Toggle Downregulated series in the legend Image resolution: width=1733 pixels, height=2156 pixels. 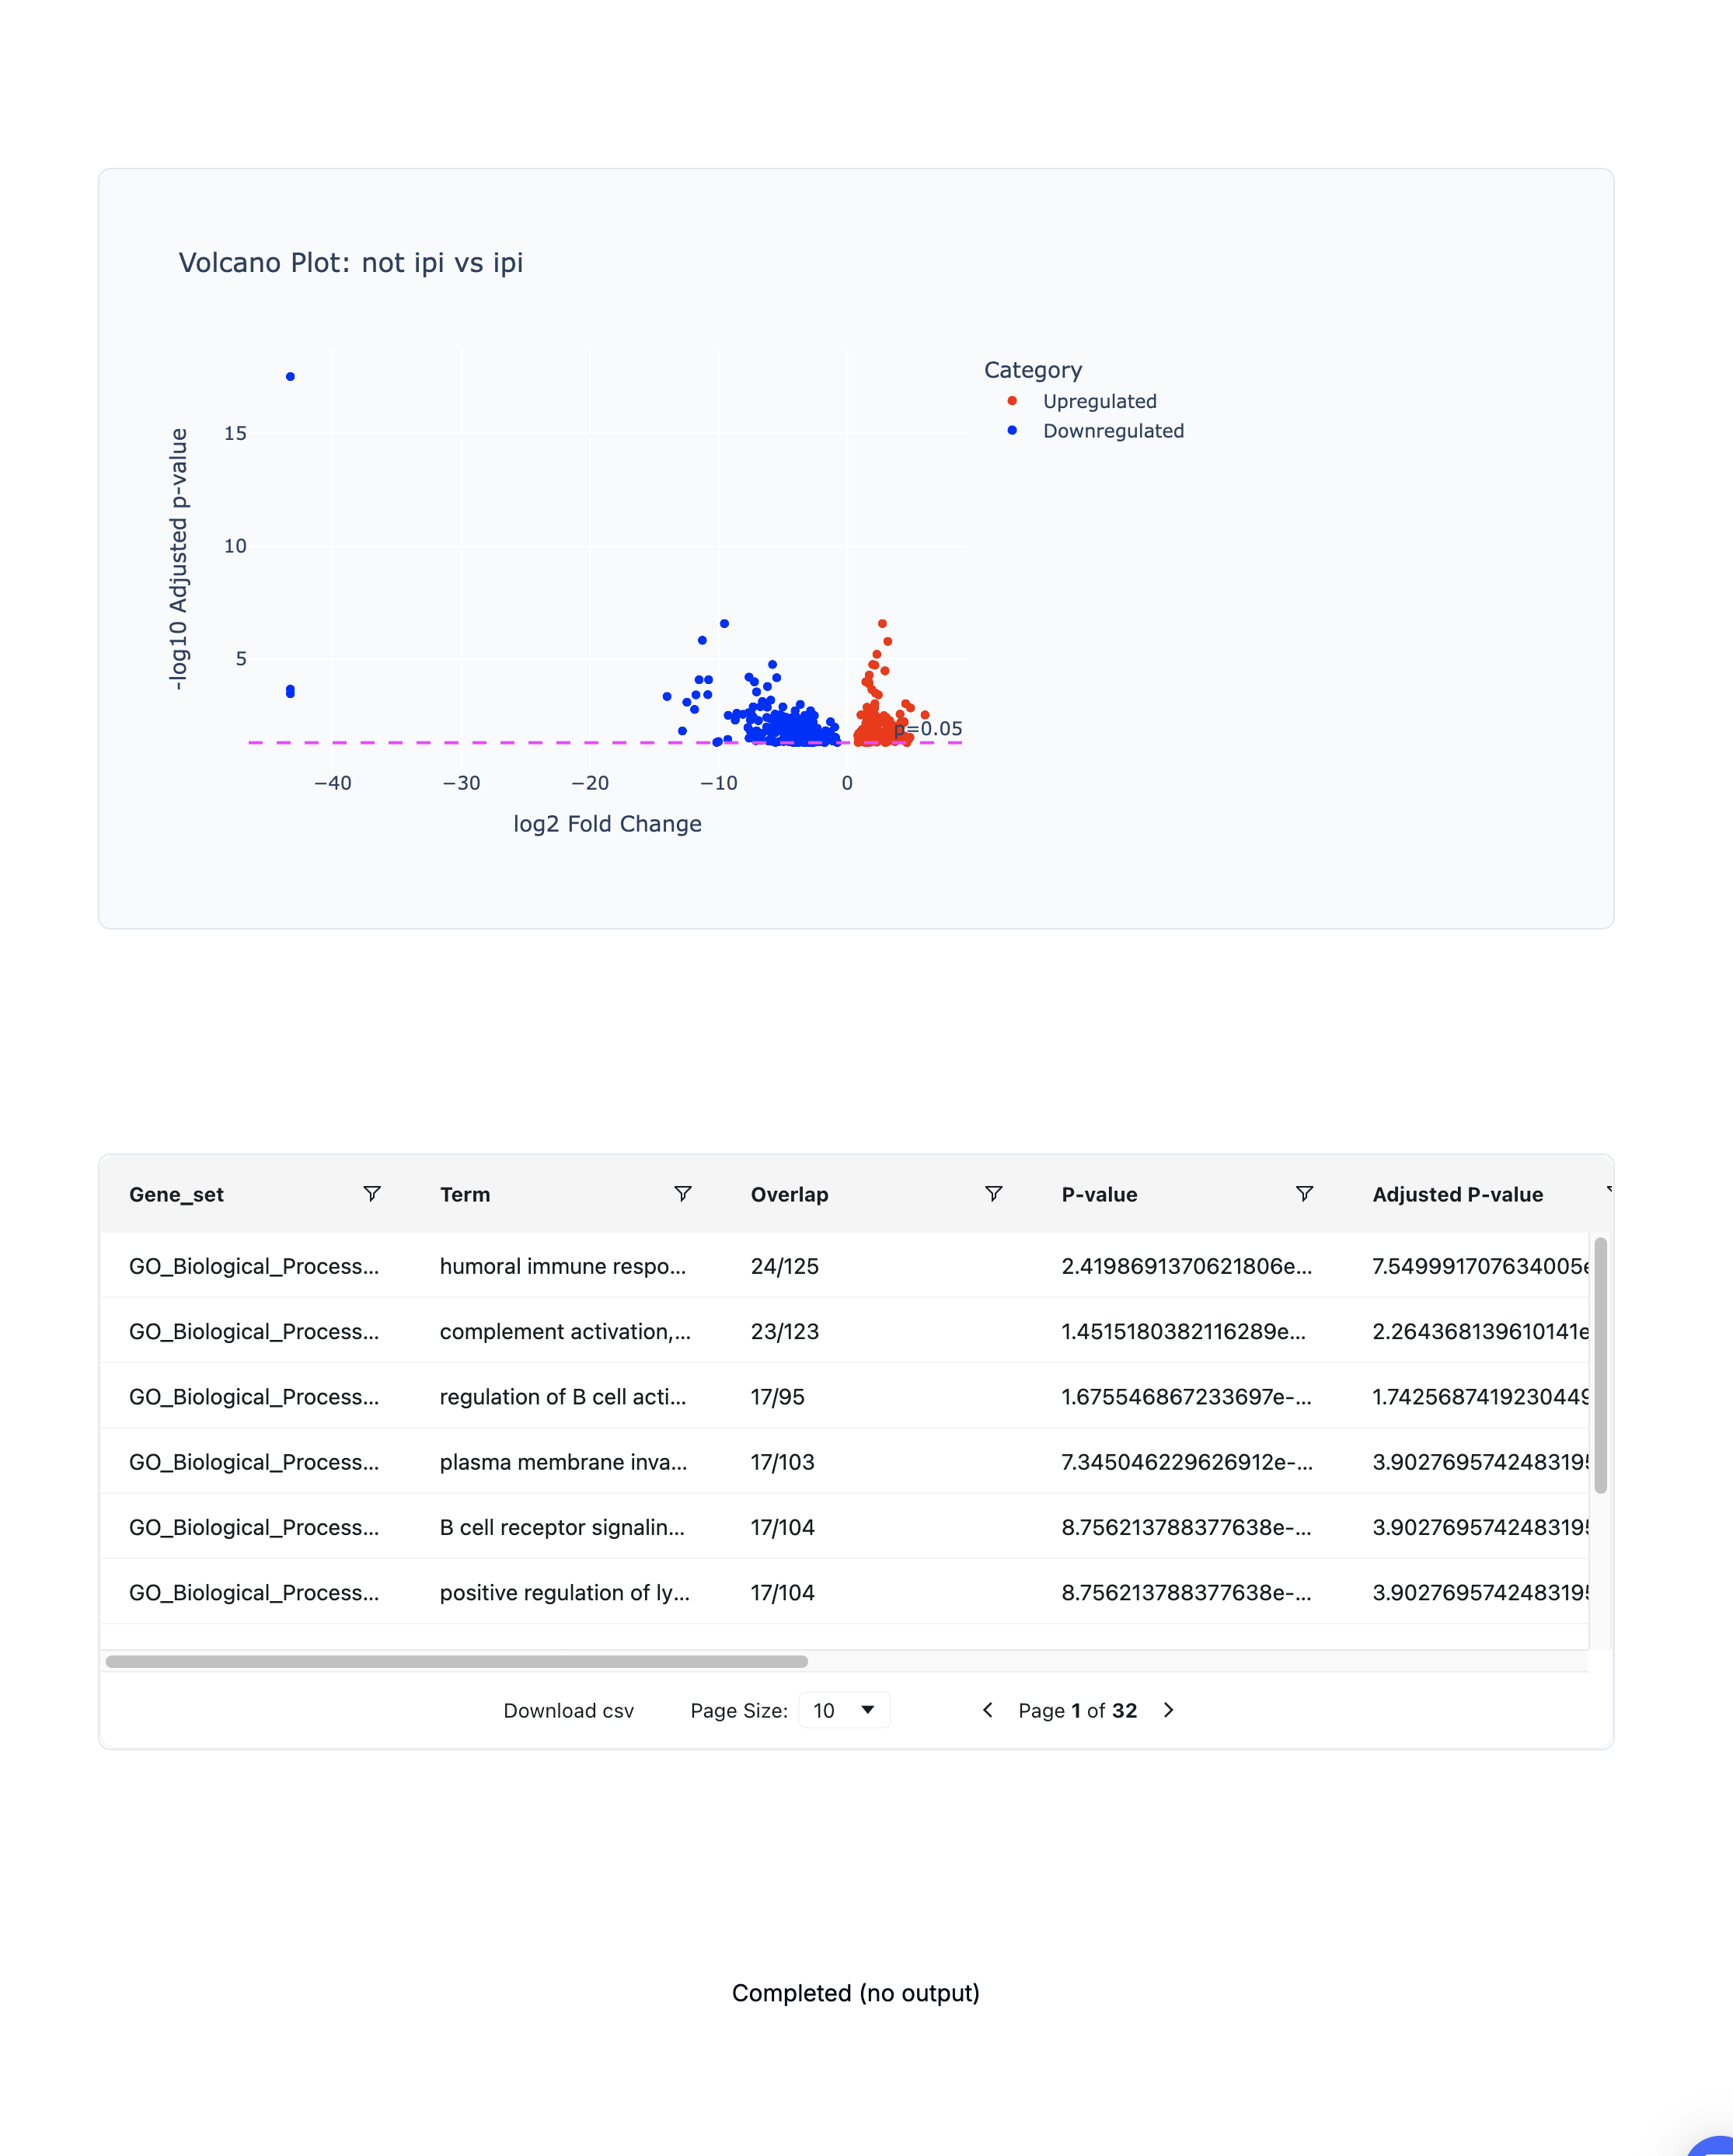(1112, 431)
